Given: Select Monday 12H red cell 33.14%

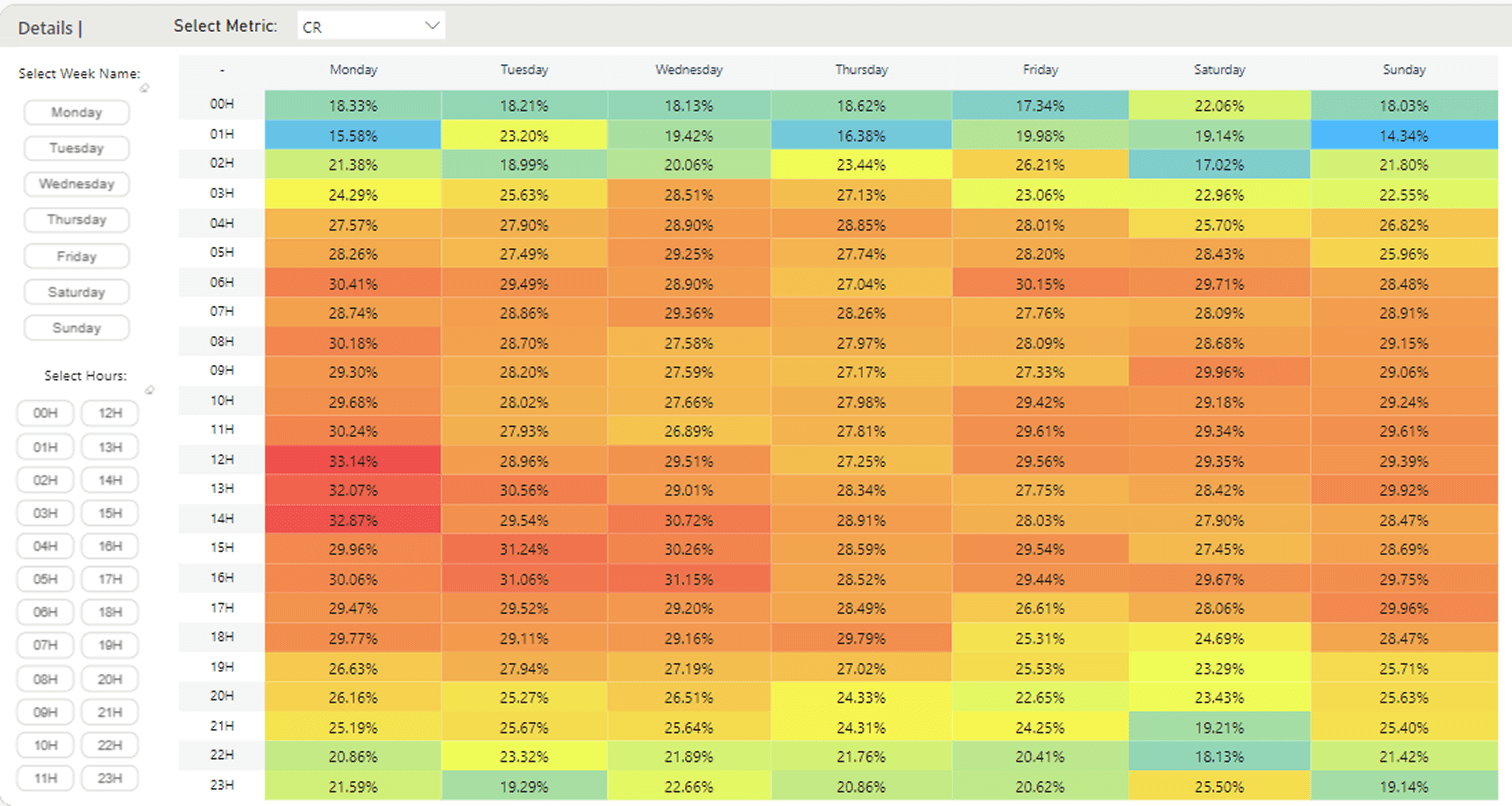Looking at the screenshot, I should click(x=353, y=460).
